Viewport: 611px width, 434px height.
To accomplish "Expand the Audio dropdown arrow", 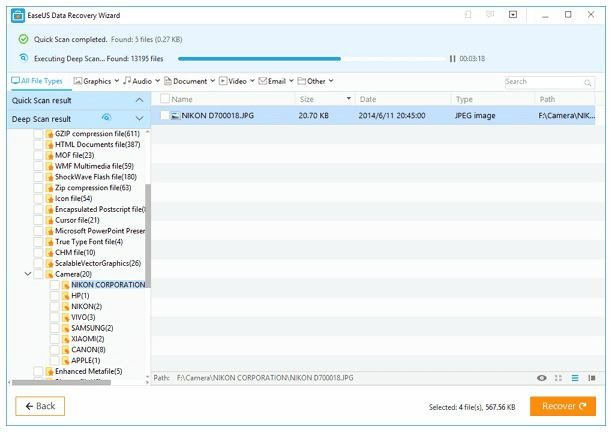I will click(157, 81).
